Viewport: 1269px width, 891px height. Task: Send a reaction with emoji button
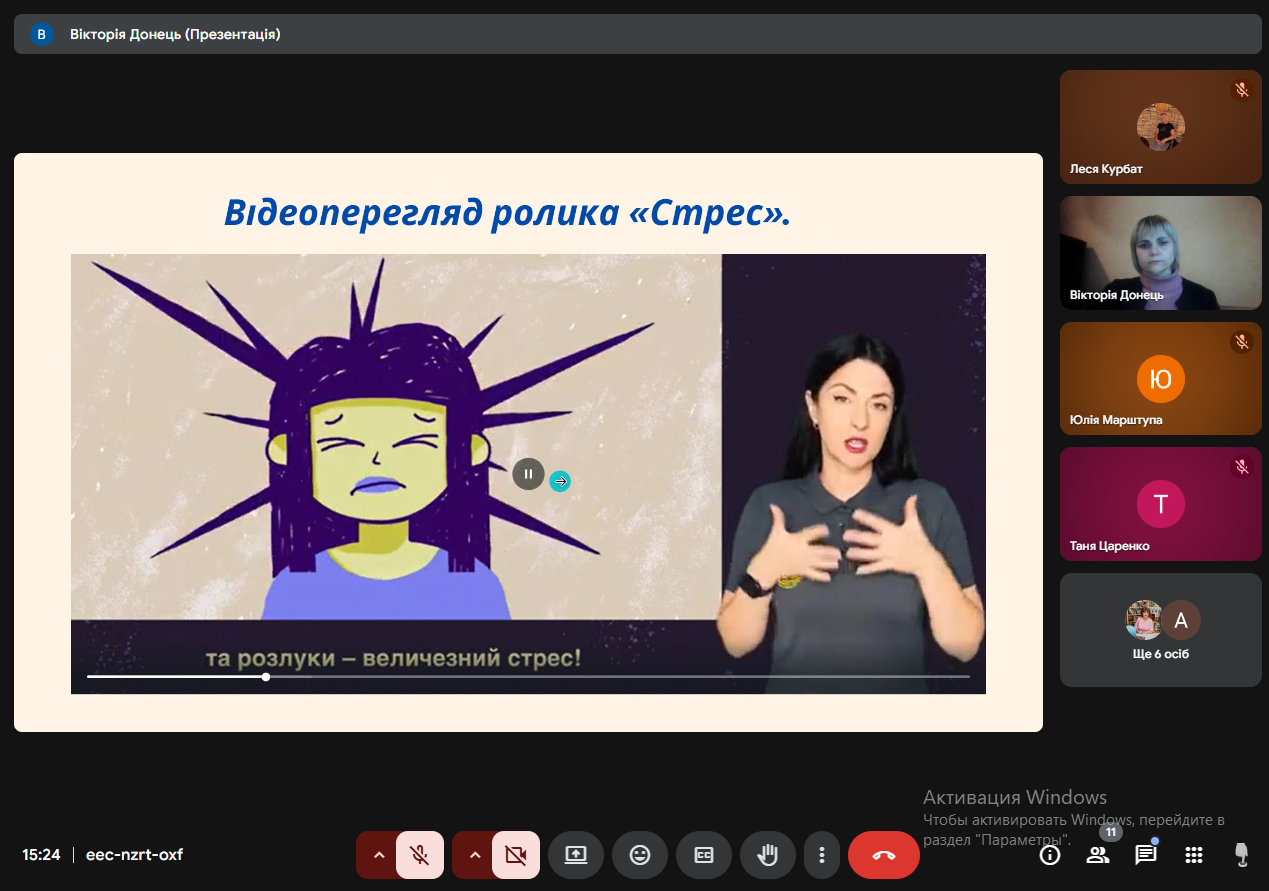coord(640,855)
